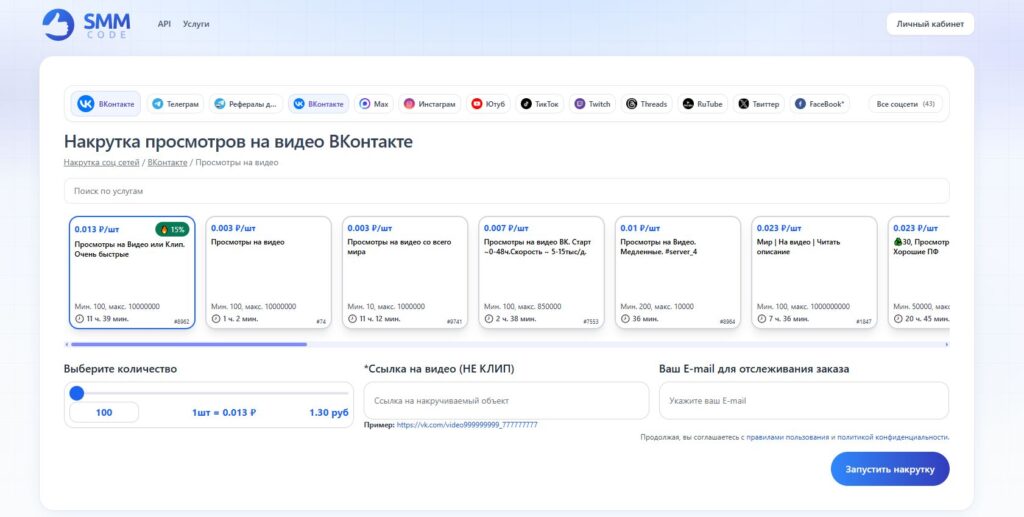Click the scrollbar right arrow
The width and height of the screenshot is (1024, 517).
(947, 344)
